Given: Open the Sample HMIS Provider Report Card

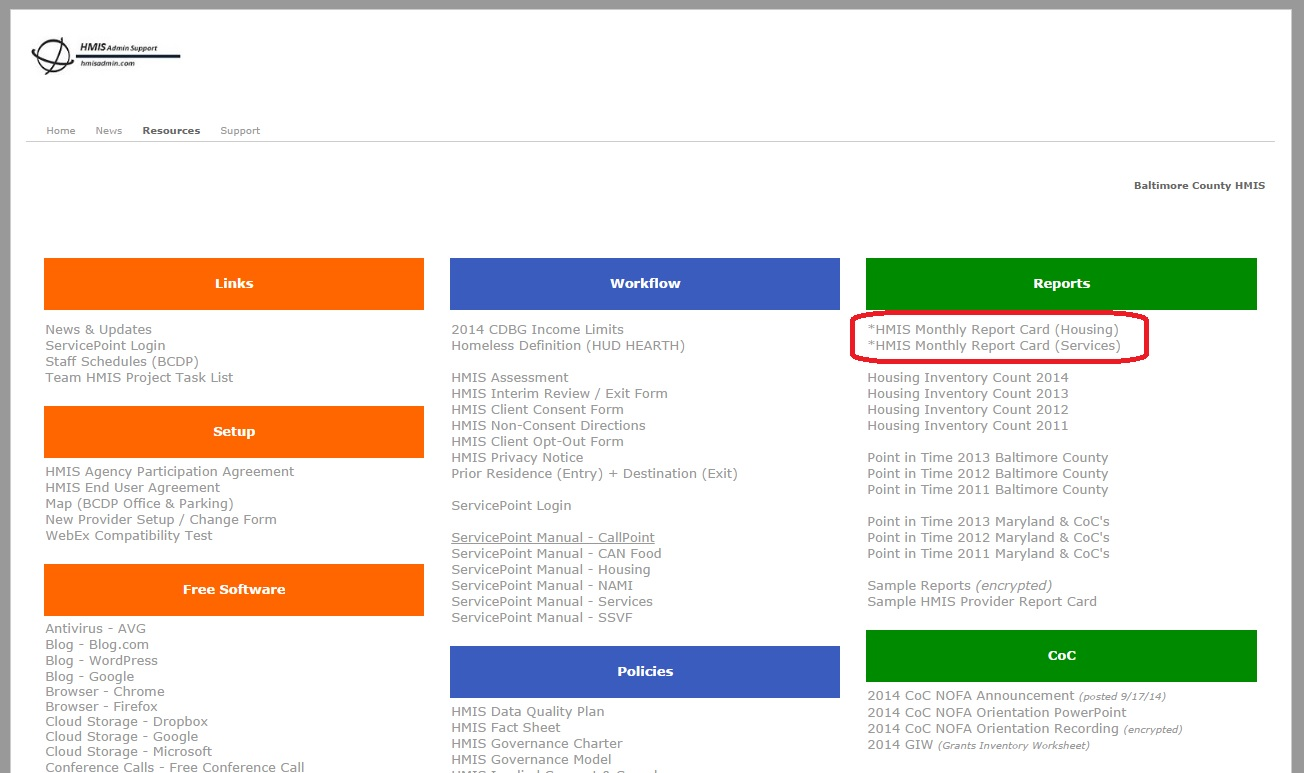Looking at the screenshot, I should click(x=981, y=601).
